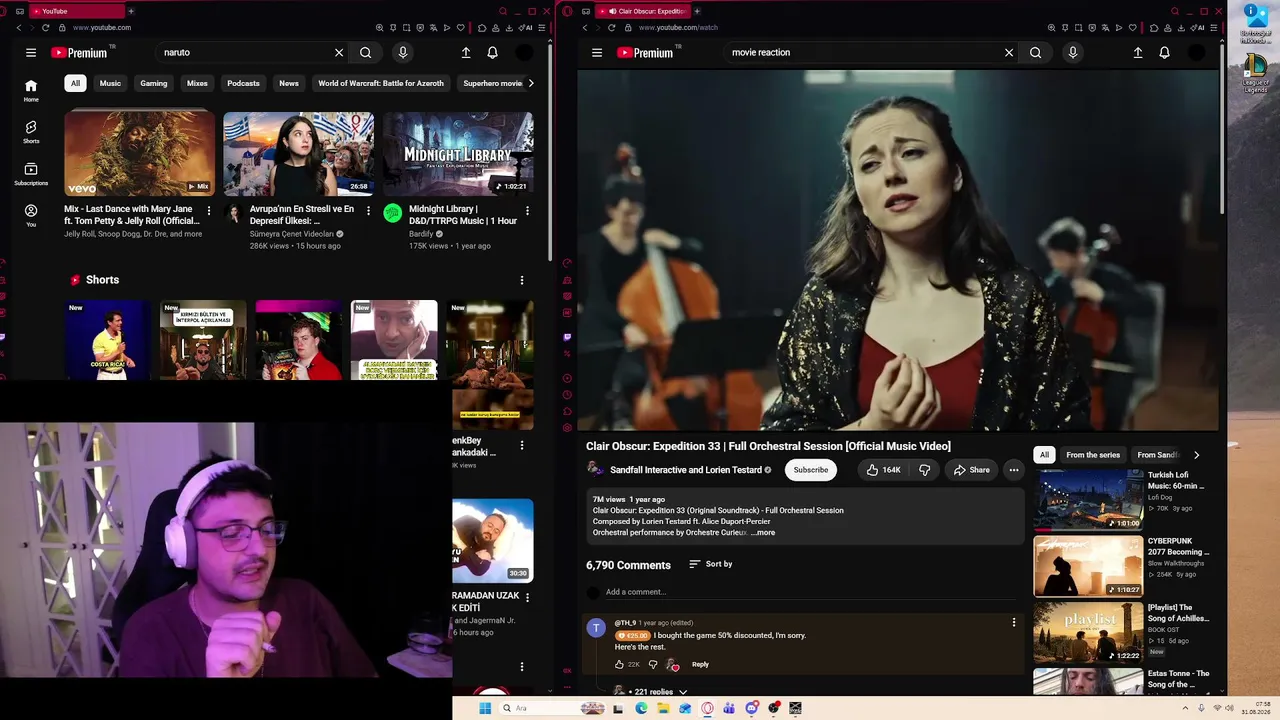Open the Midnight Library video thumbnail

pyautogui.click(x=458, y=154)
